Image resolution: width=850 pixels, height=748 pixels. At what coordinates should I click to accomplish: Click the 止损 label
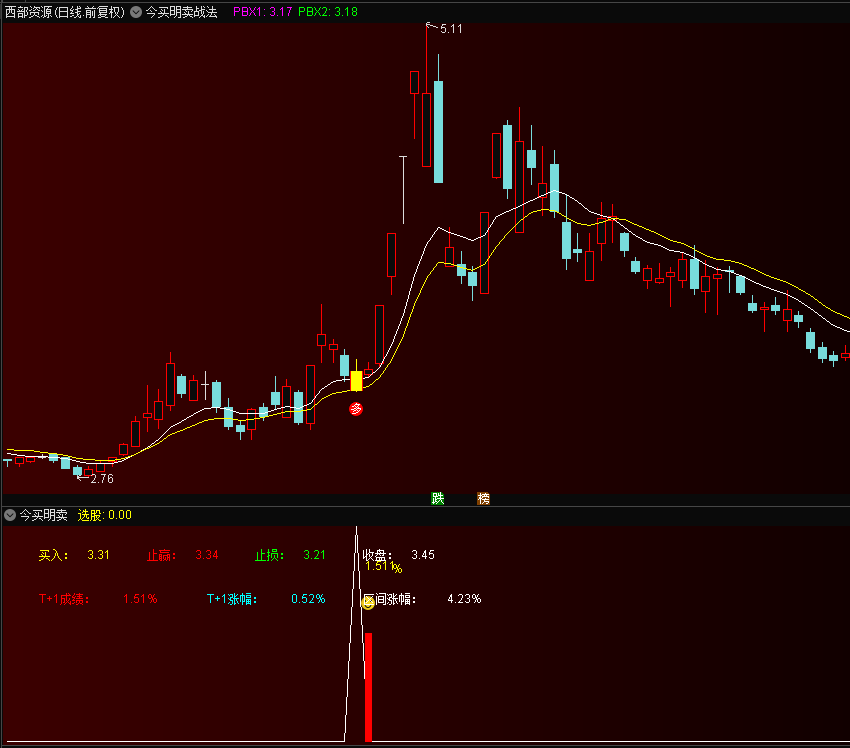269,556
